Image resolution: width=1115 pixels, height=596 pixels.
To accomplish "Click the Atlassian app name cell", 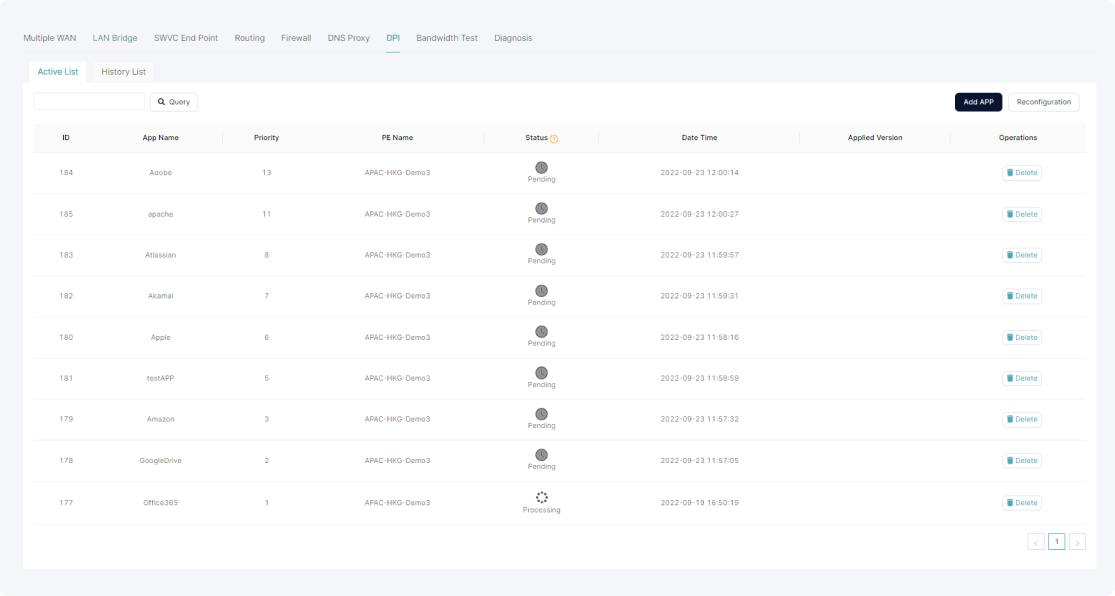I will click(x=160, y=255).
